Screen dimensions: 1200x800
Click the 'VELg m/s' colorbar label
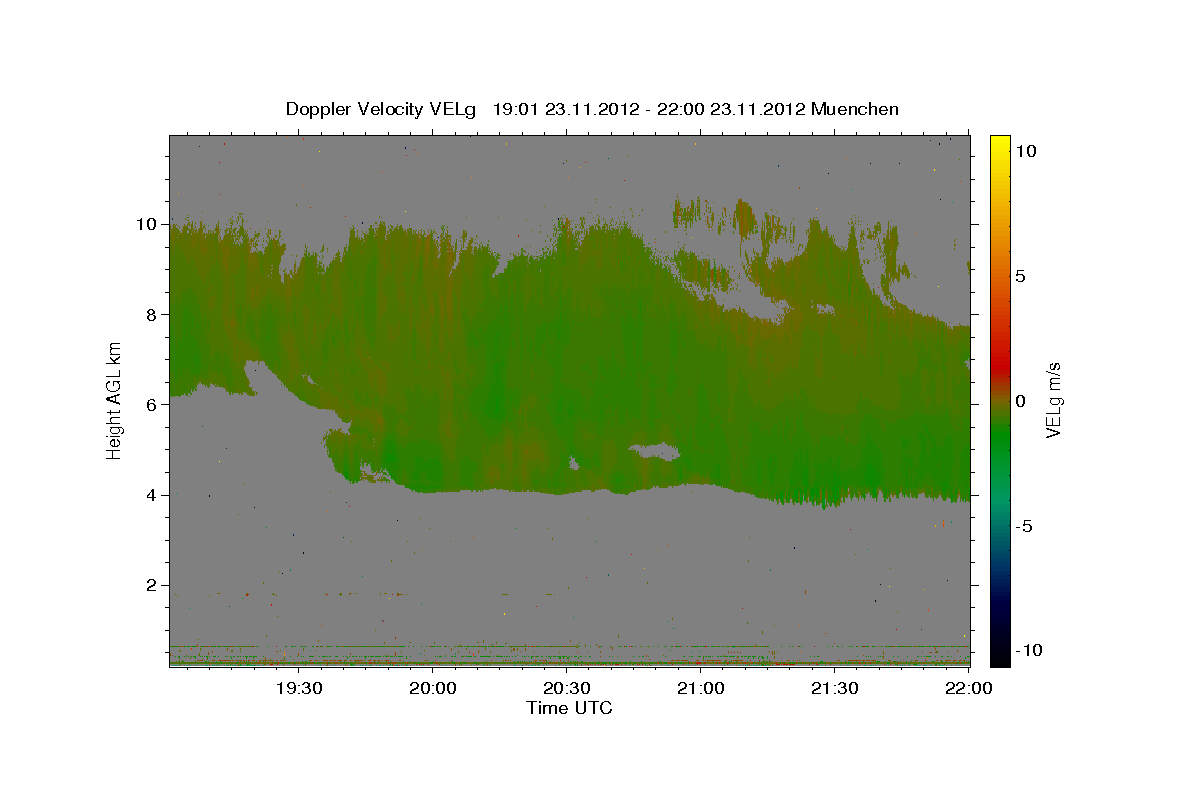click(1054, 400)
